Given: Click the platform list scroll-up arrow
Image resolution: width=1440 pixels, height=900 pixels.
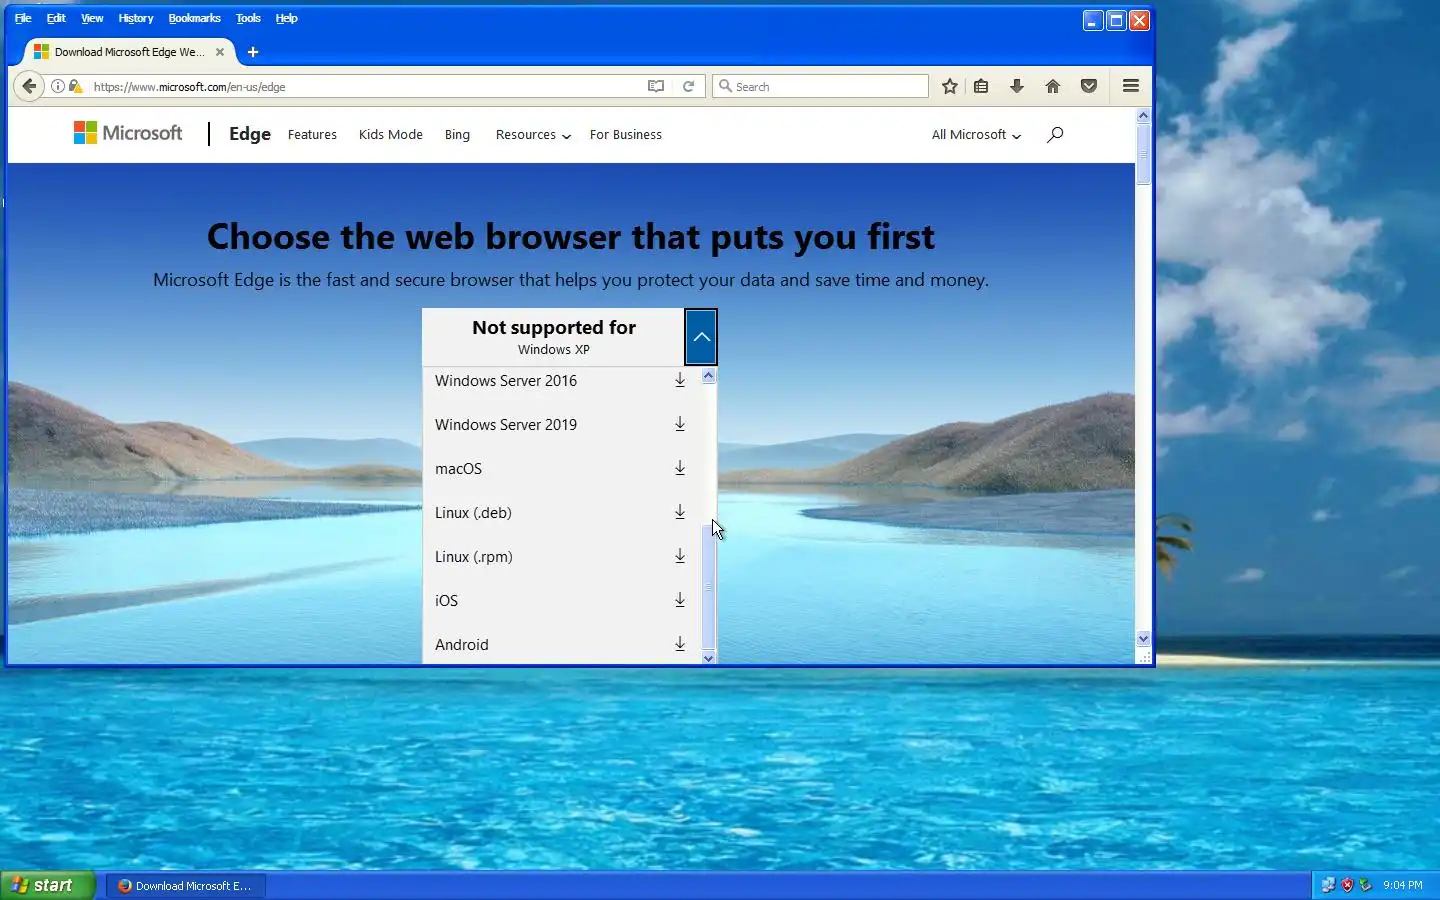Looking at the screenshot, I should [709, 376].
